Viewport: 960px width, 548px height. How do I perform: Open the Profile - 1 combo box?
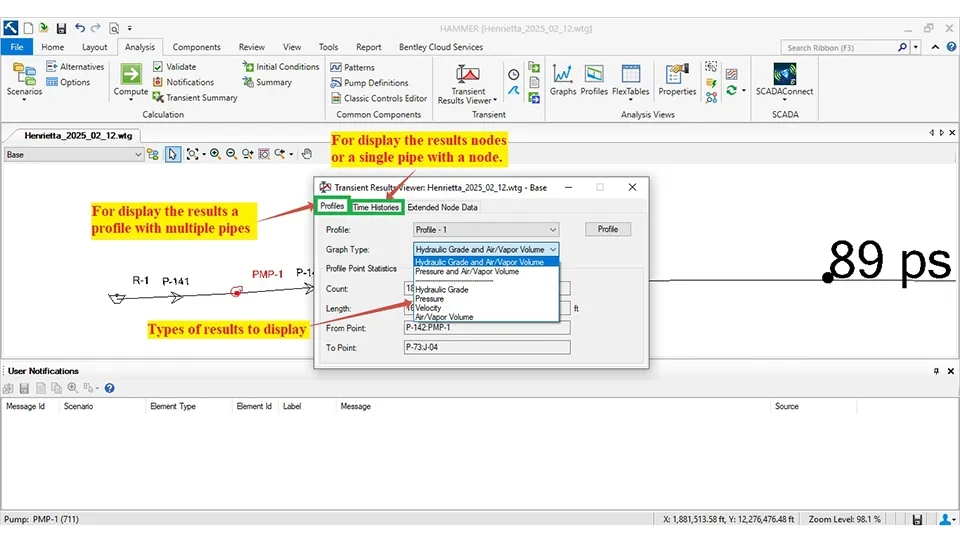[485, 229]
